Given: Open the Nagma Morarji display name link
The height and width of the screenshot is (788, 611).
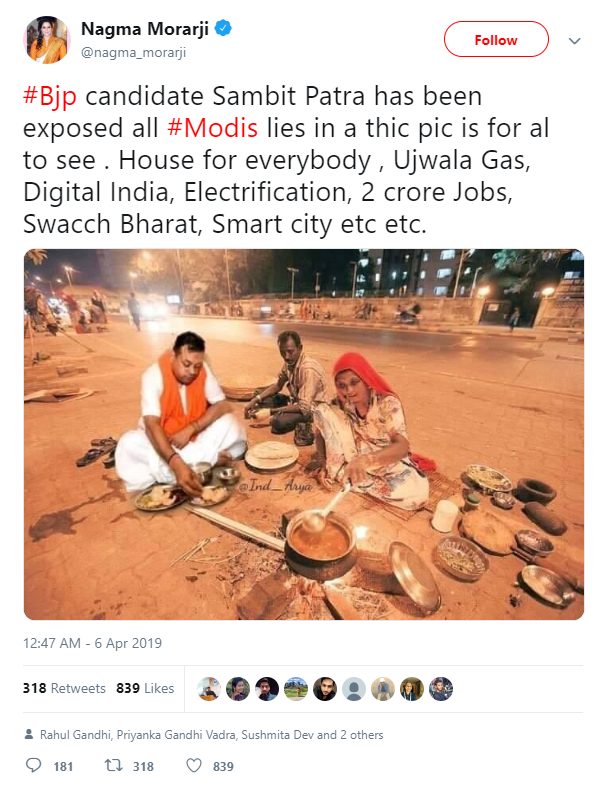Looking at the screenshot, I should point(145,29).
